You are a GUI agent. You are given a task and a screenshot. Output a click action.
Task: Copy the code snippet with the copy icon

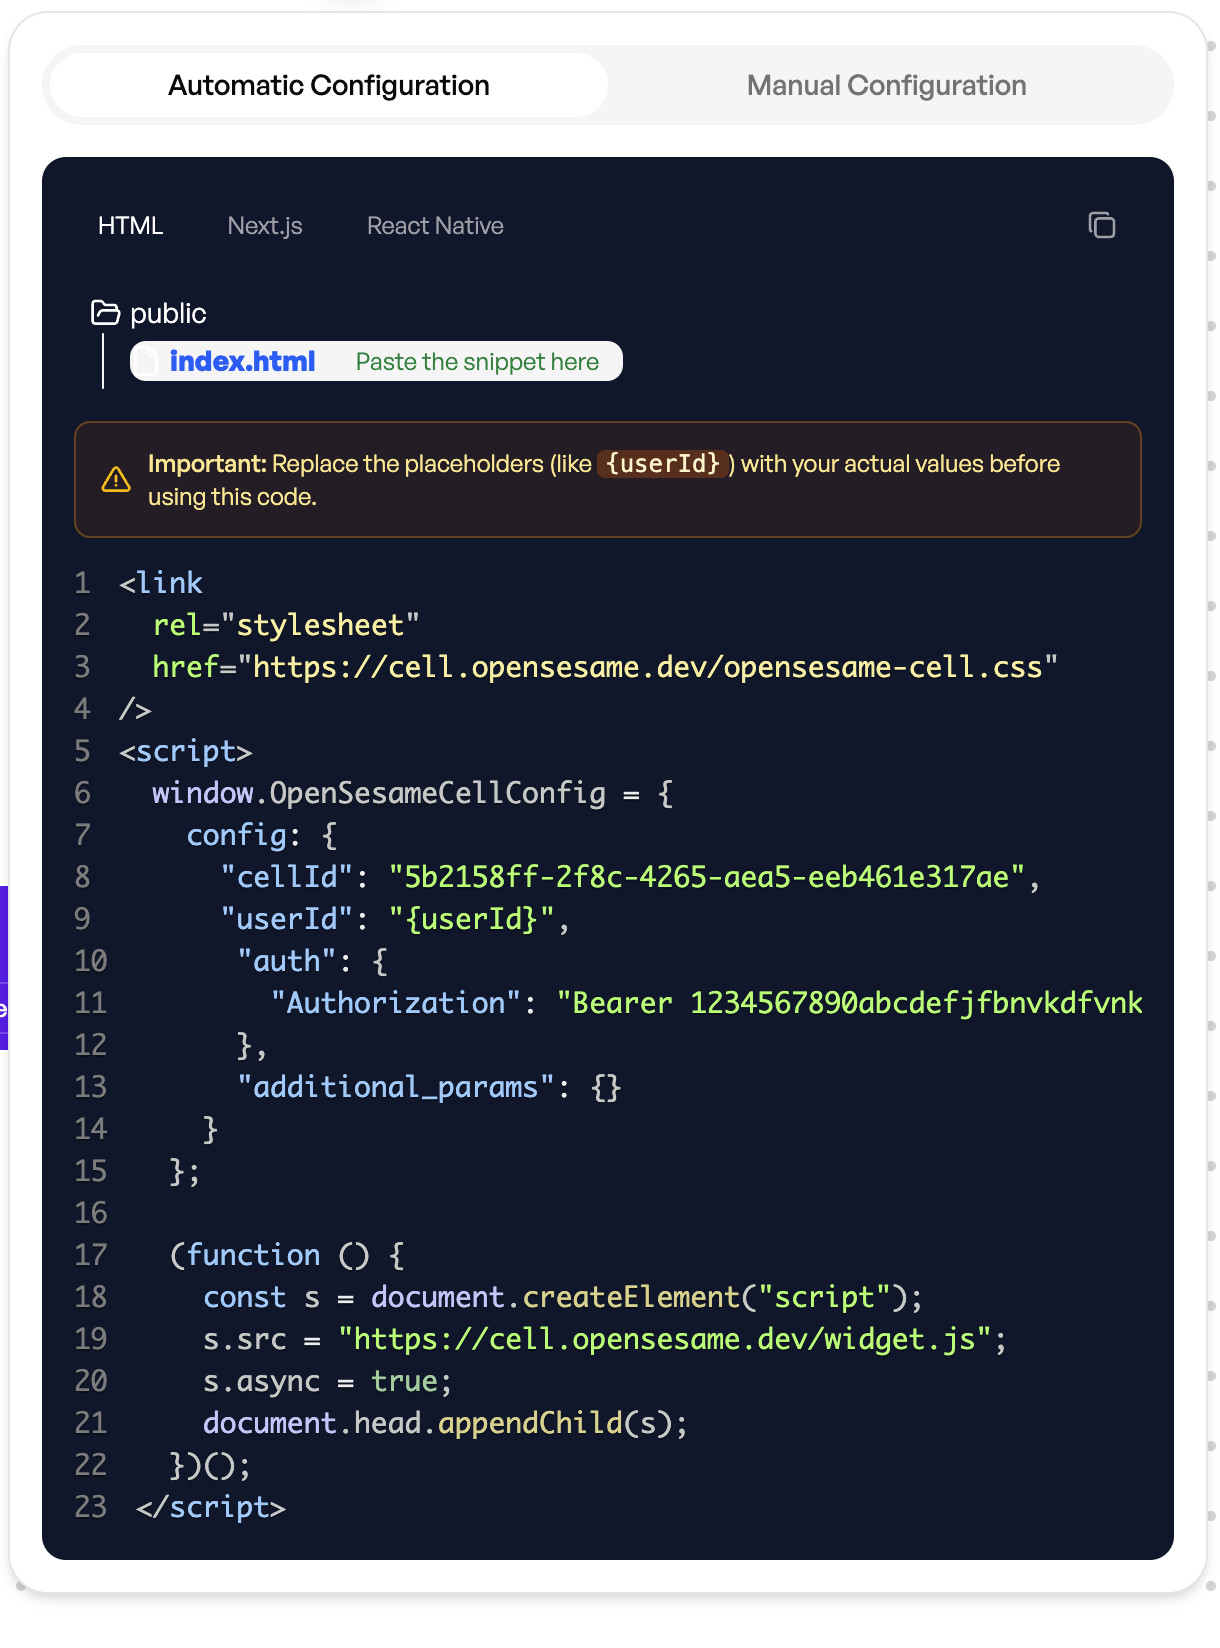1101,225
